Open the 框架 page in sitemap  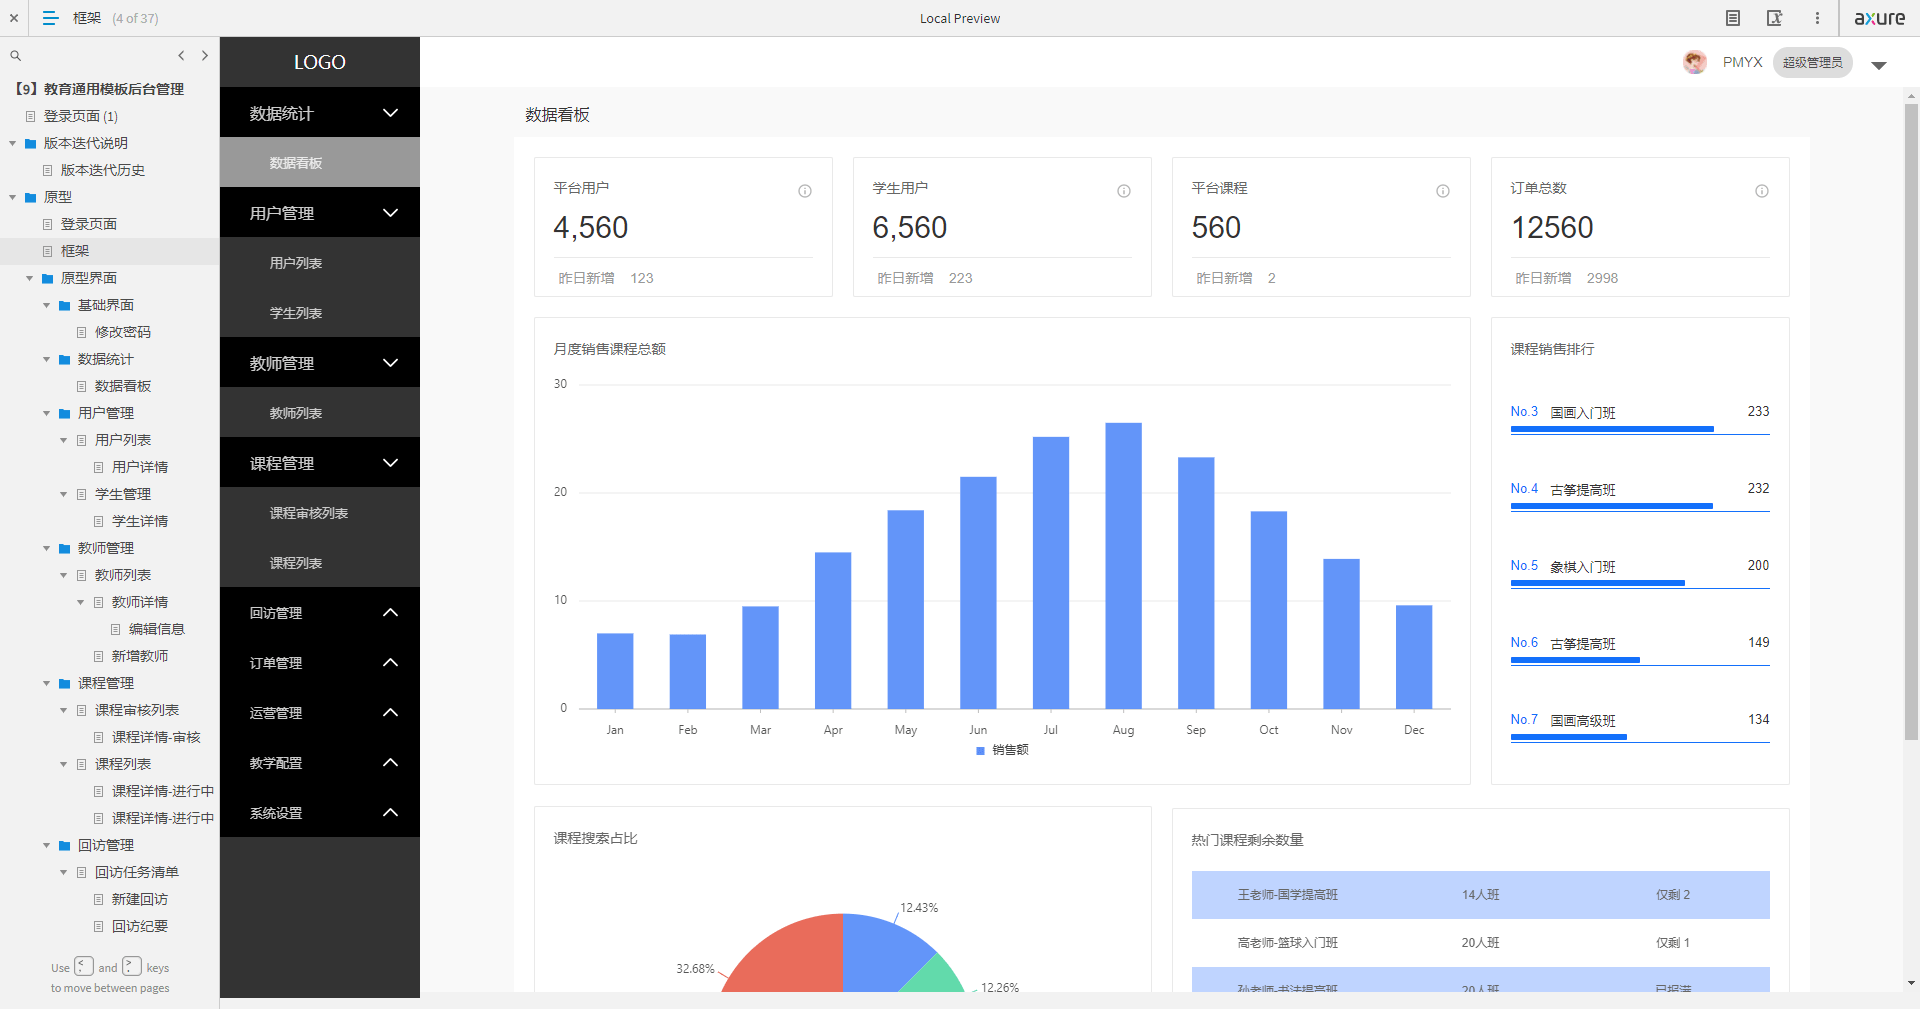tap(75, 251)
